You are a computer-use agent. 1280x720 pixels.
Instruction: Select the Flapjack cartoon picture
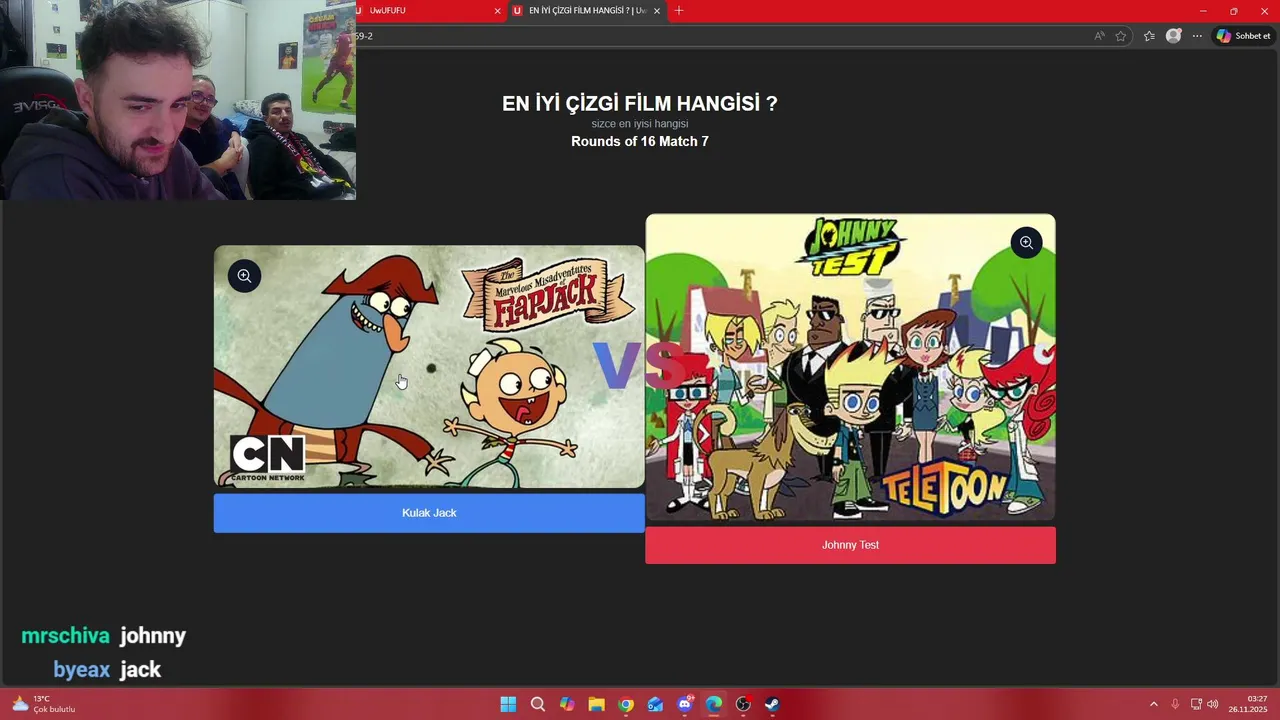point(429,367)
